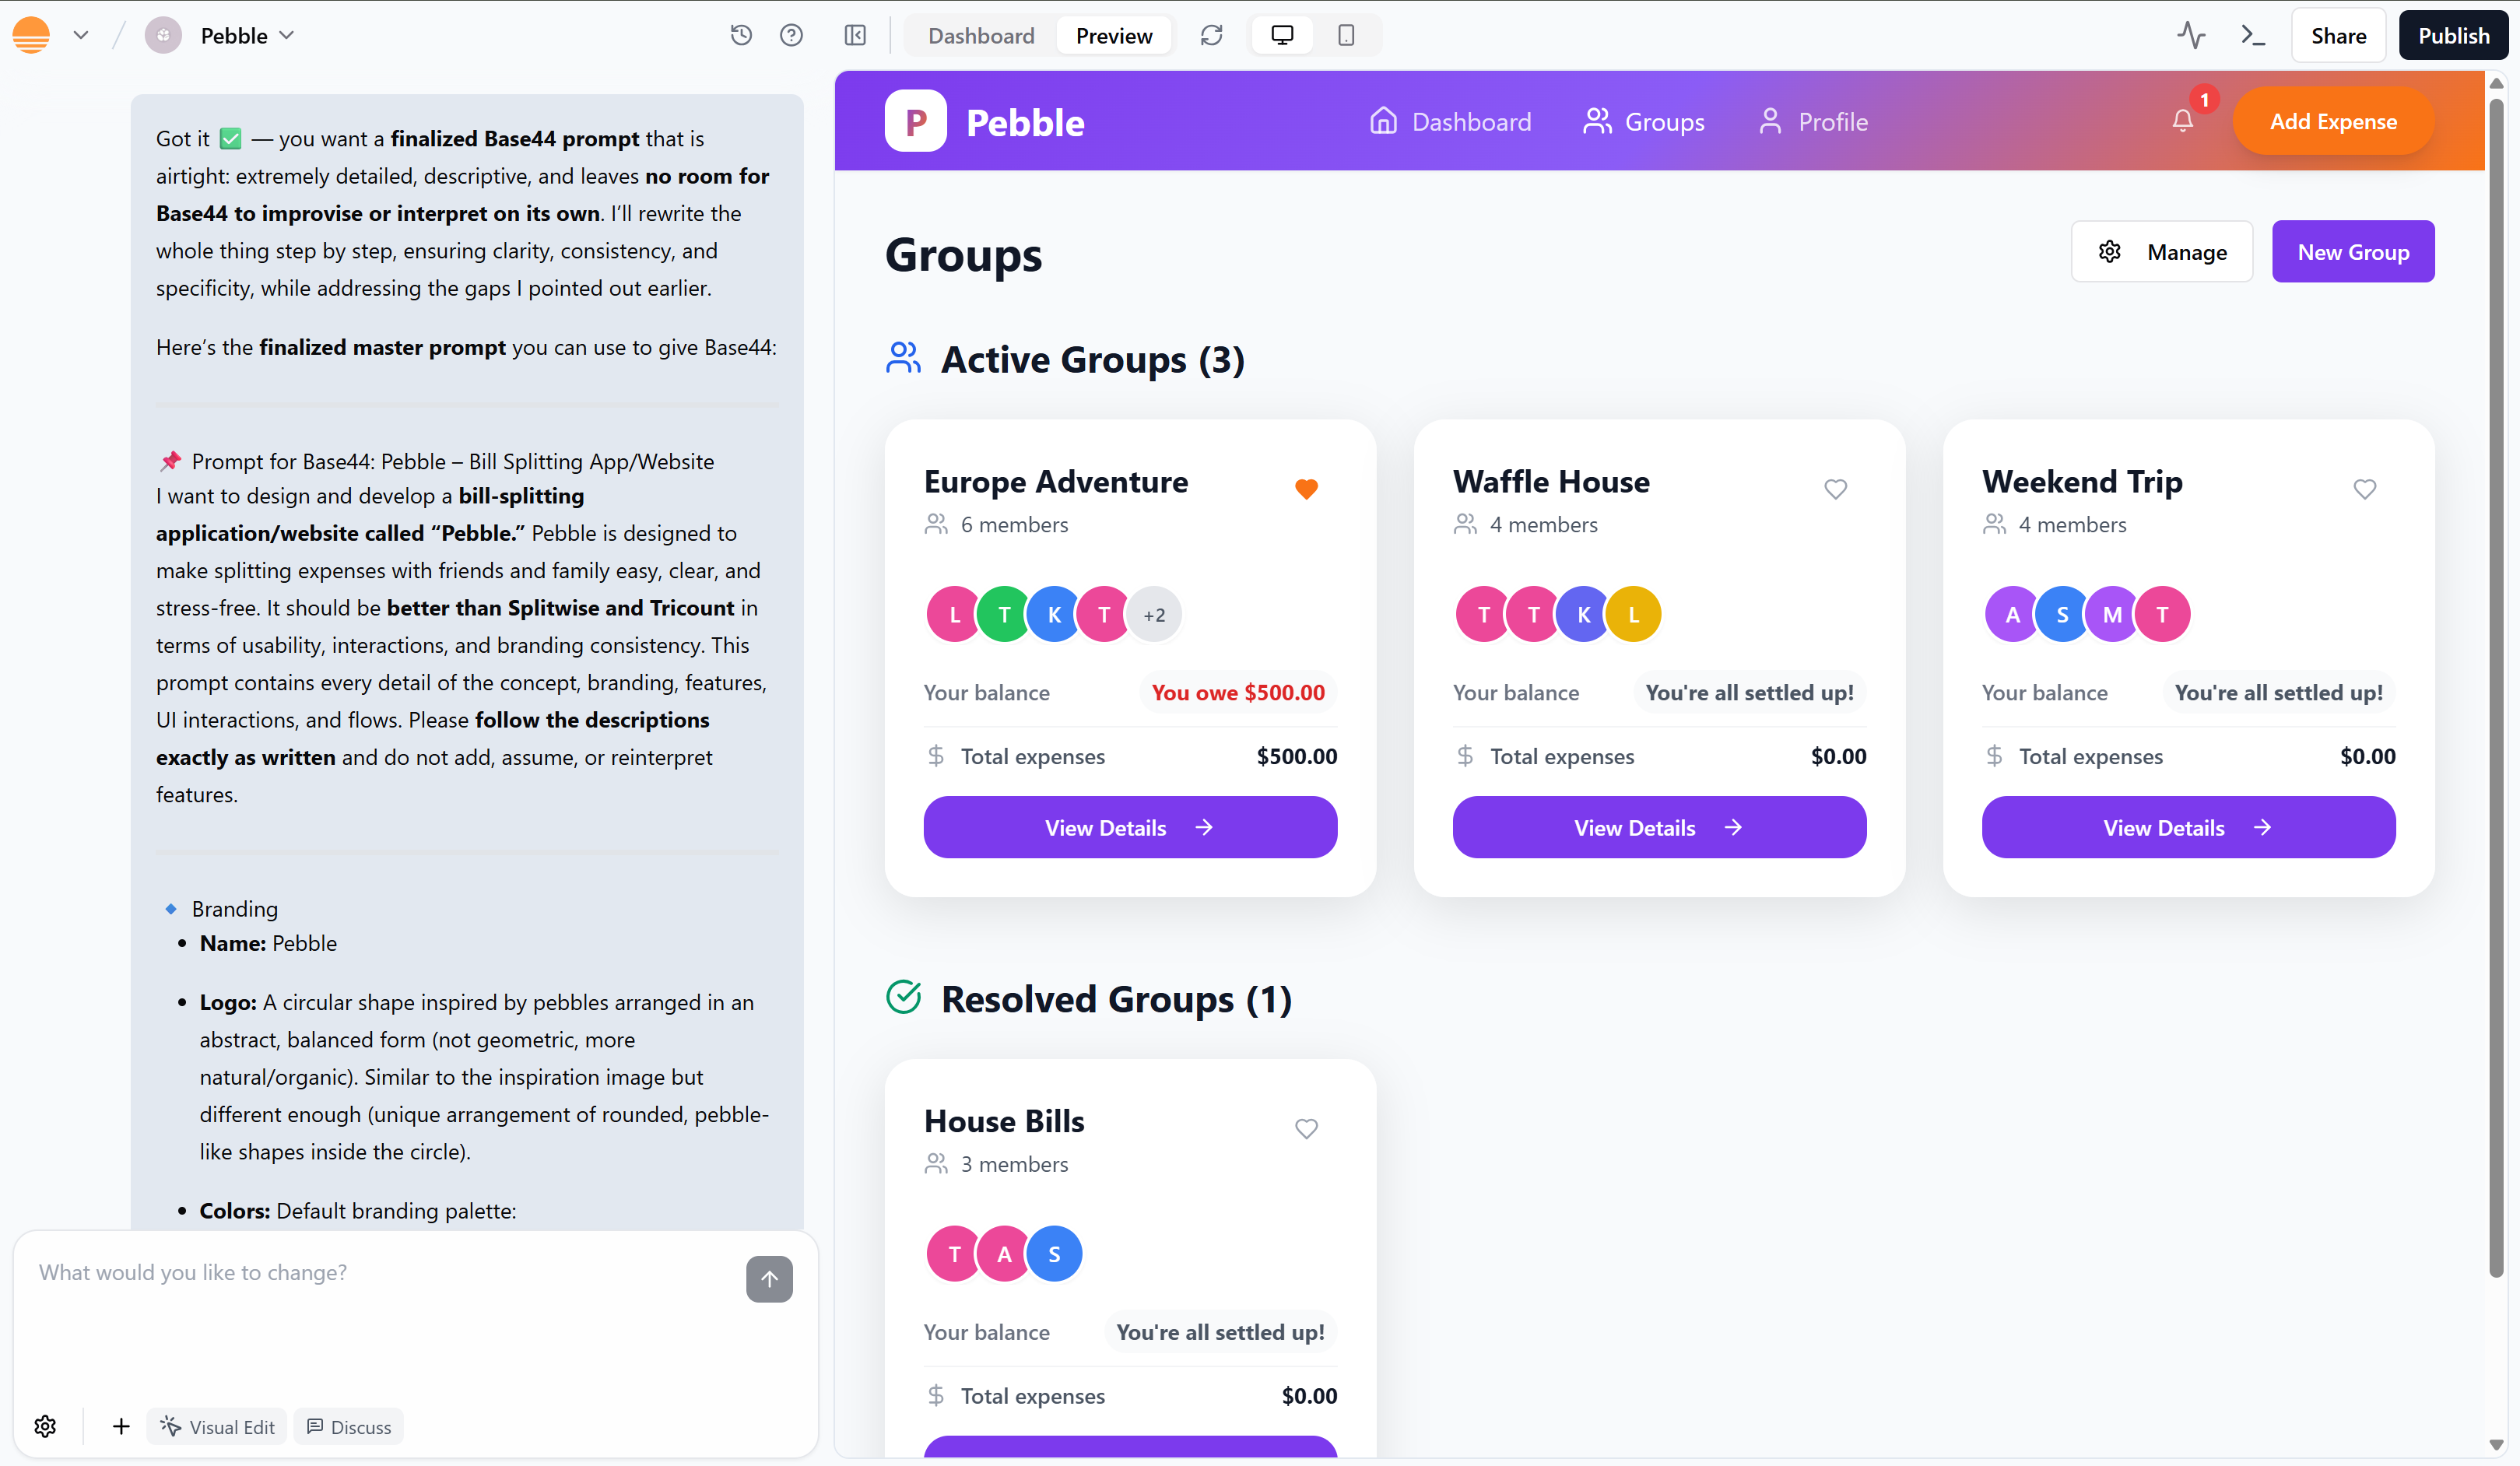Expand the workspace dropdown next to the logo

tap(81, 35)
